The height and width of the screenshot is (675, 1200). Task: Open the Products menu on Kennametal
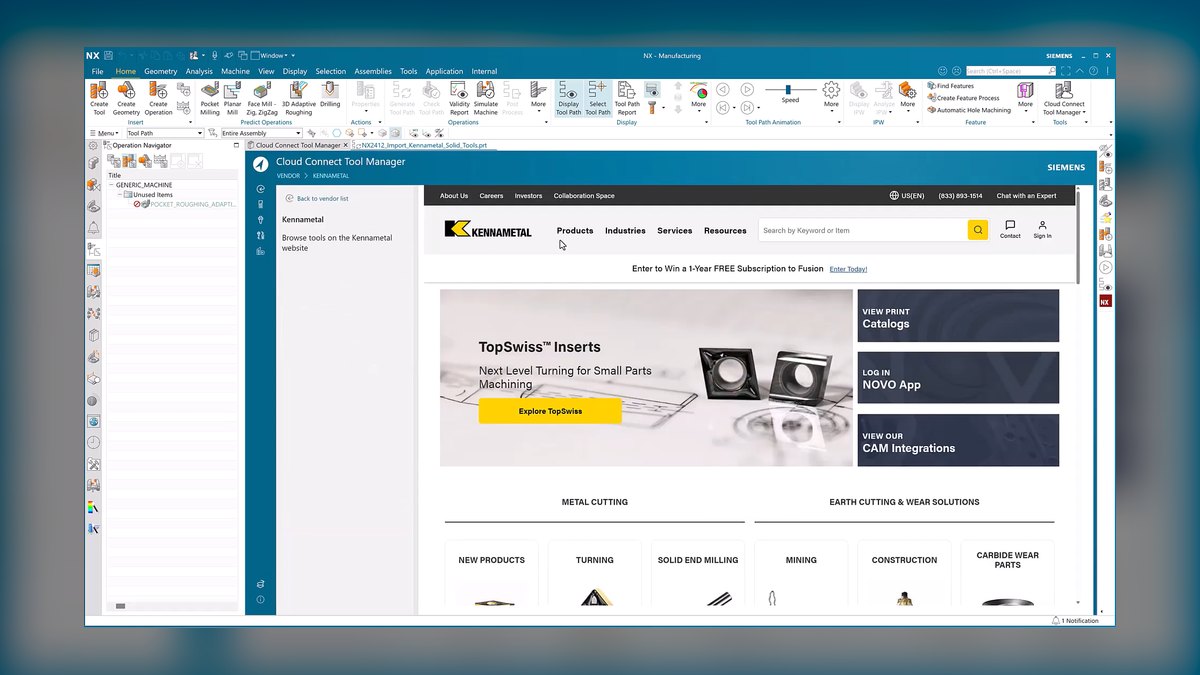575,230
